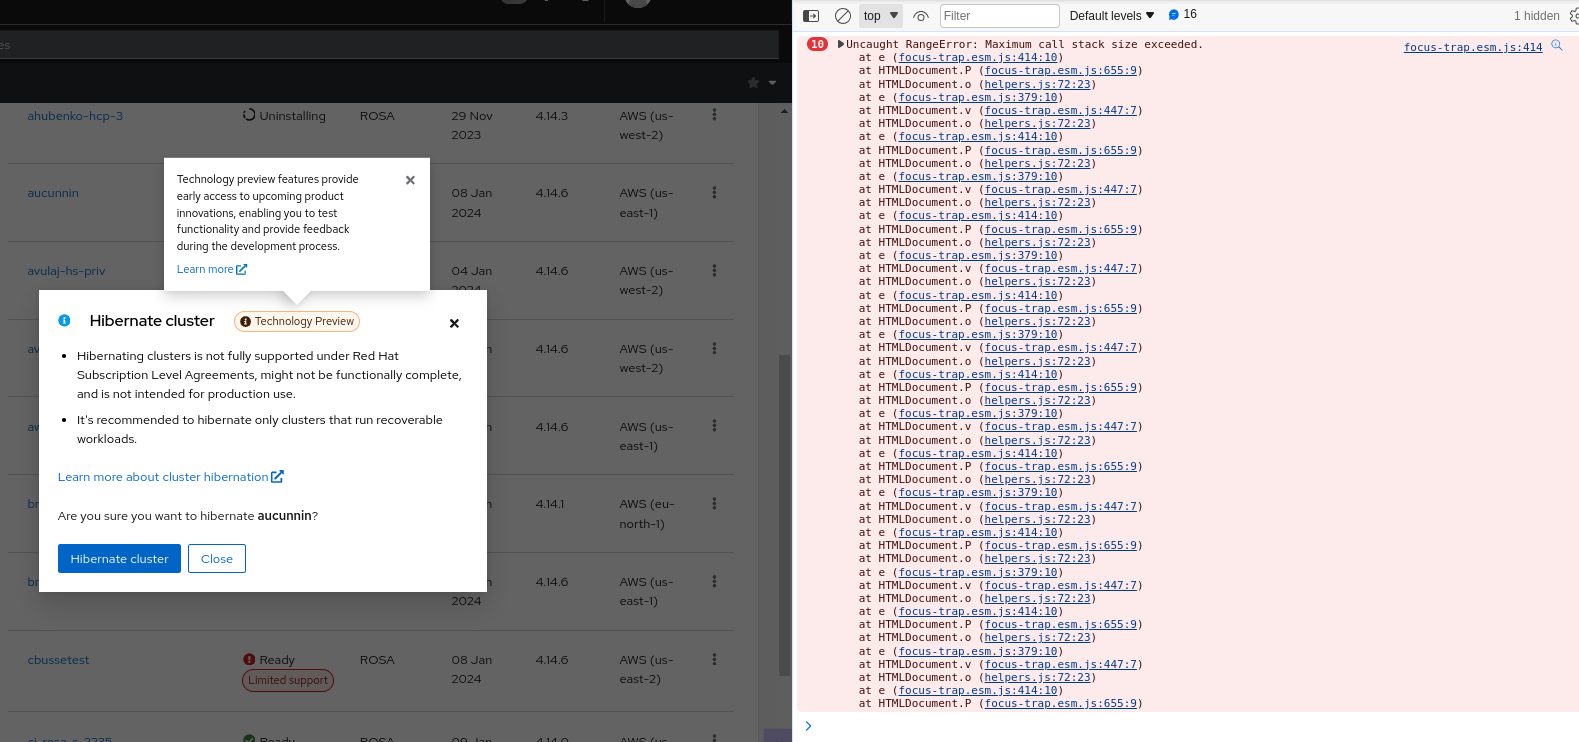
Task: Select the ROSA type cell for cbussetest
Action: (x=377, y=660)
